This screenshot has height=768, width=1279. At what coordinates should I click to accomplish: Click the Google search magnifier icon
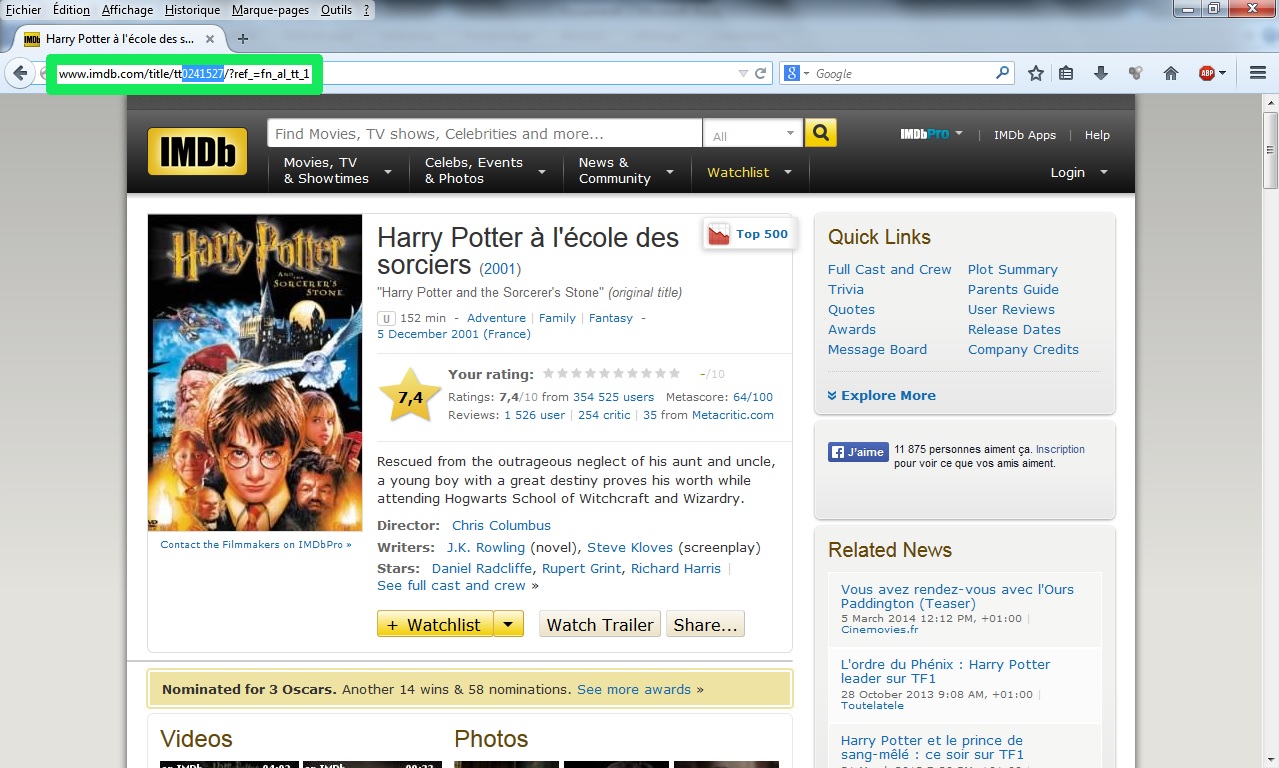pos(1002,73)
